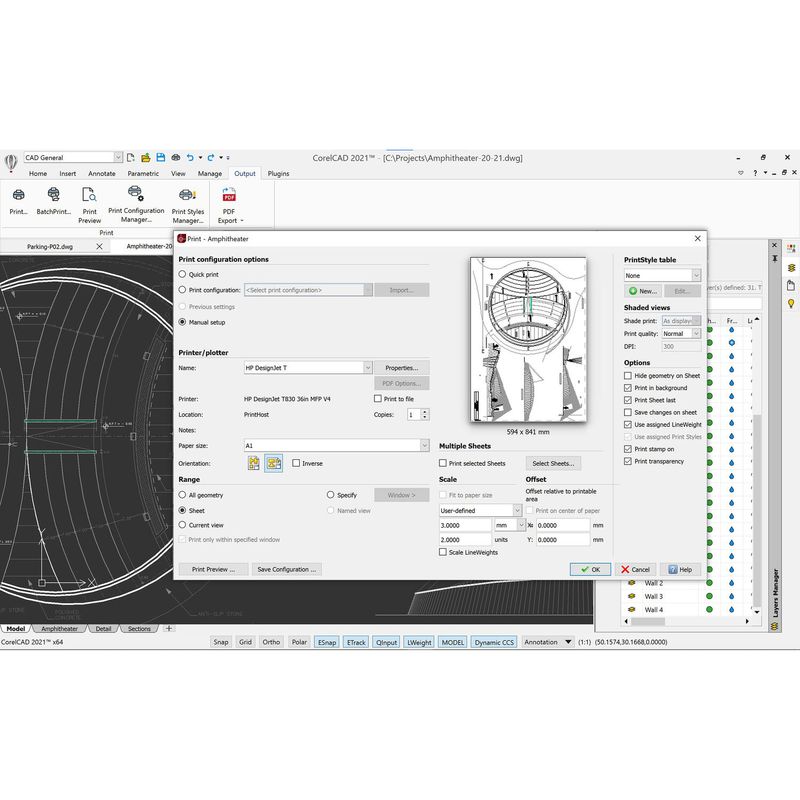Viewport: 800px width, 800px height.
Task: Open the Parametric ribbon tab
Action: [x=143, y=173]
